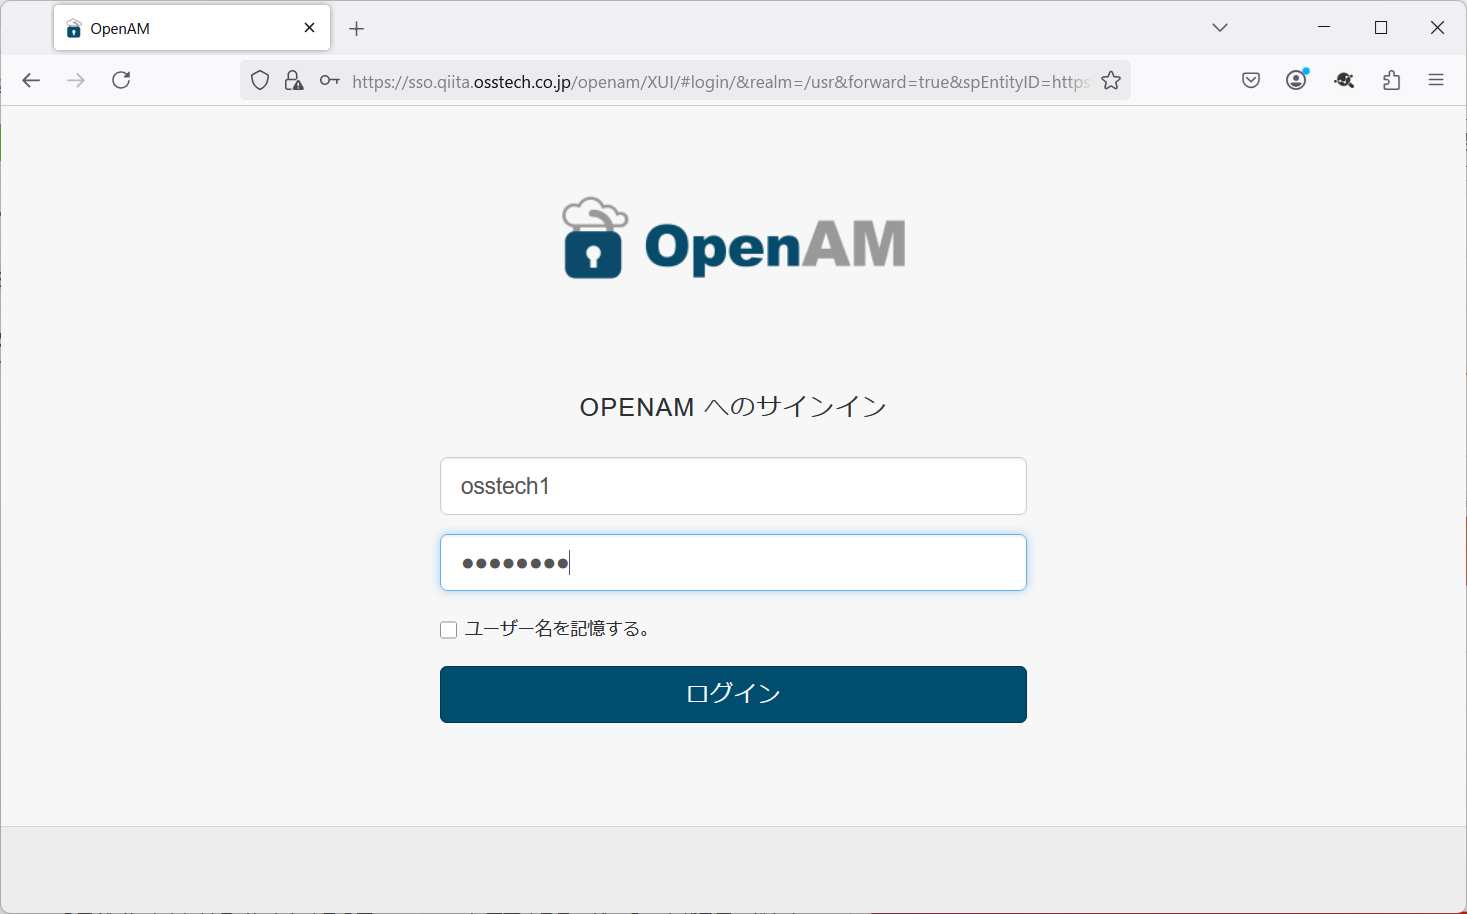
Task: Enable the ユーザー名を記憶する checkbox
Action: 448,629
